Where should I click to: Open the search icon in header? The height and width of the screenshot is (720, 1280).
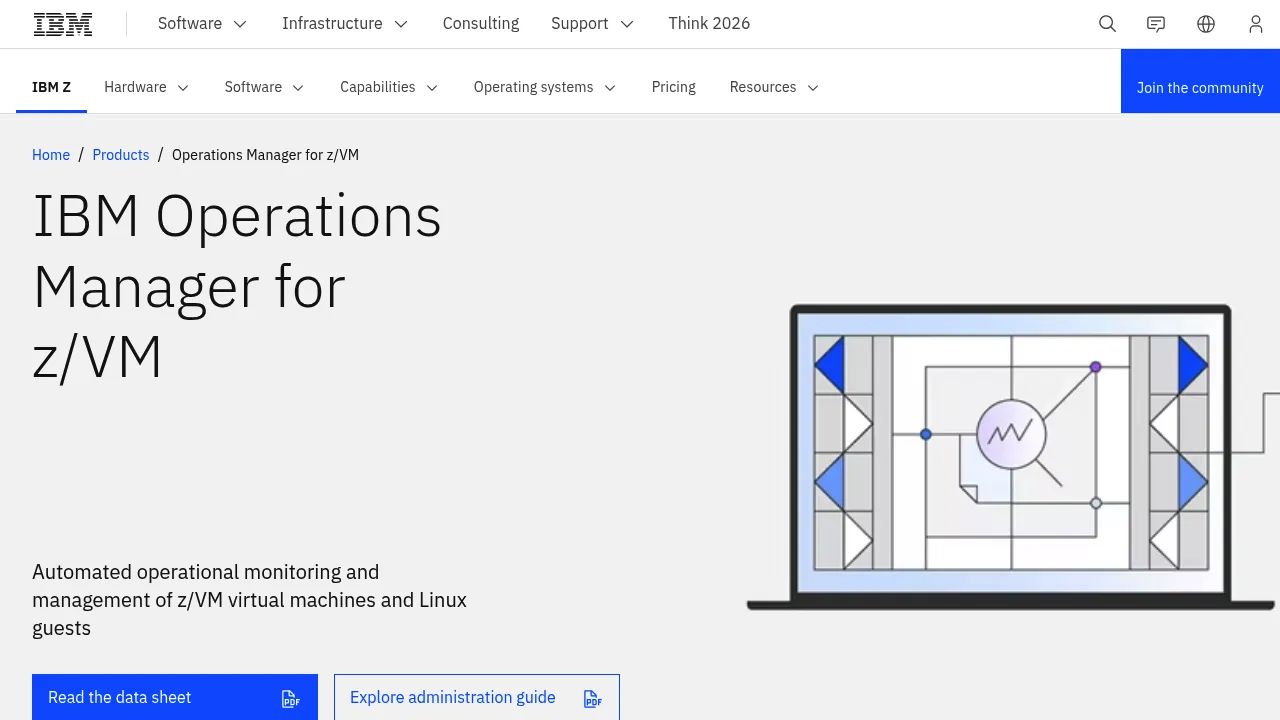(1107, 24)
